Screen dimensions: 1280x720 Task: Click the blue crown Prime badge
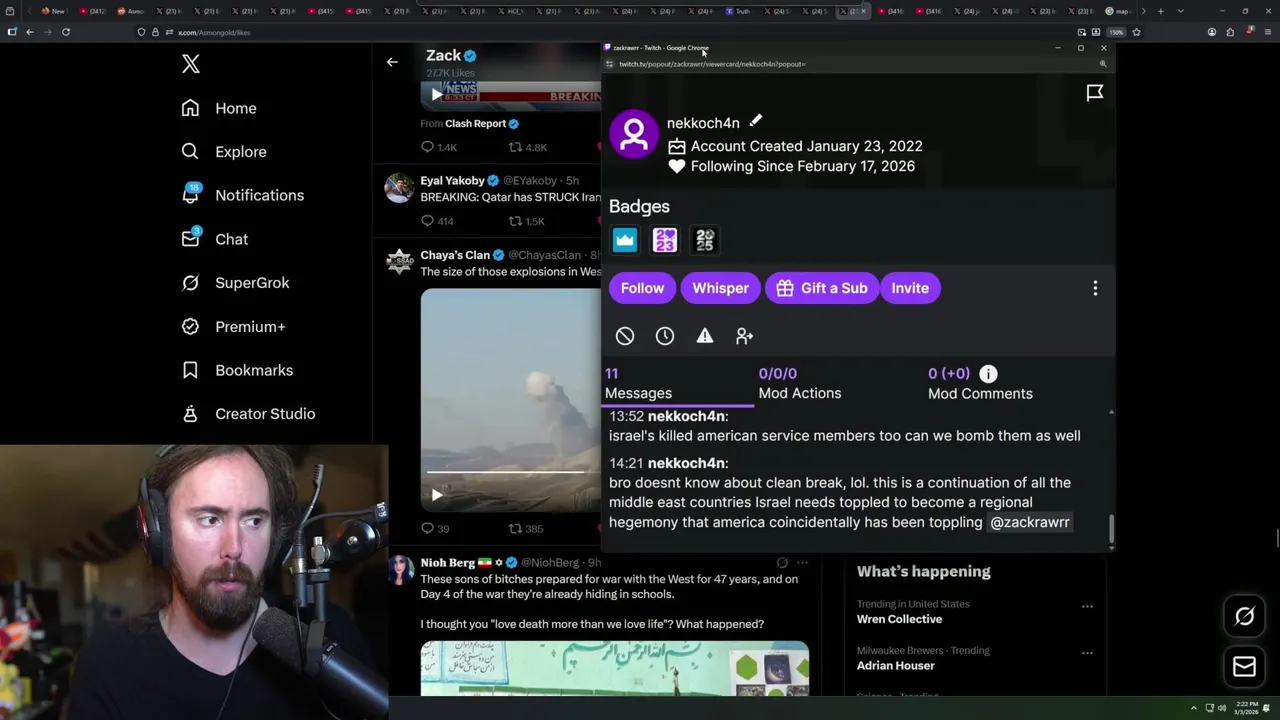click(625, 240)
